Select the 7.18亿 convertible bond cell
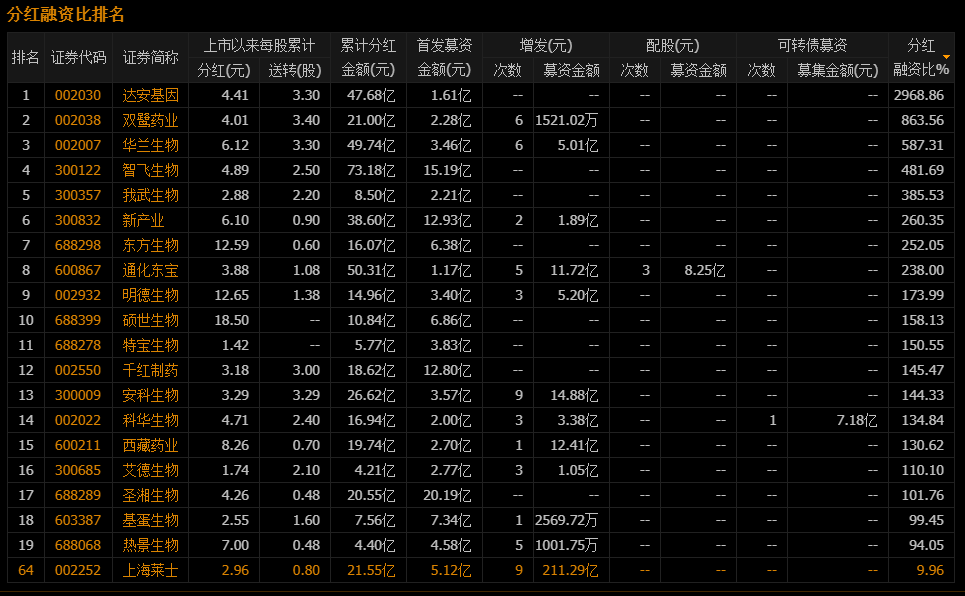 857,421
